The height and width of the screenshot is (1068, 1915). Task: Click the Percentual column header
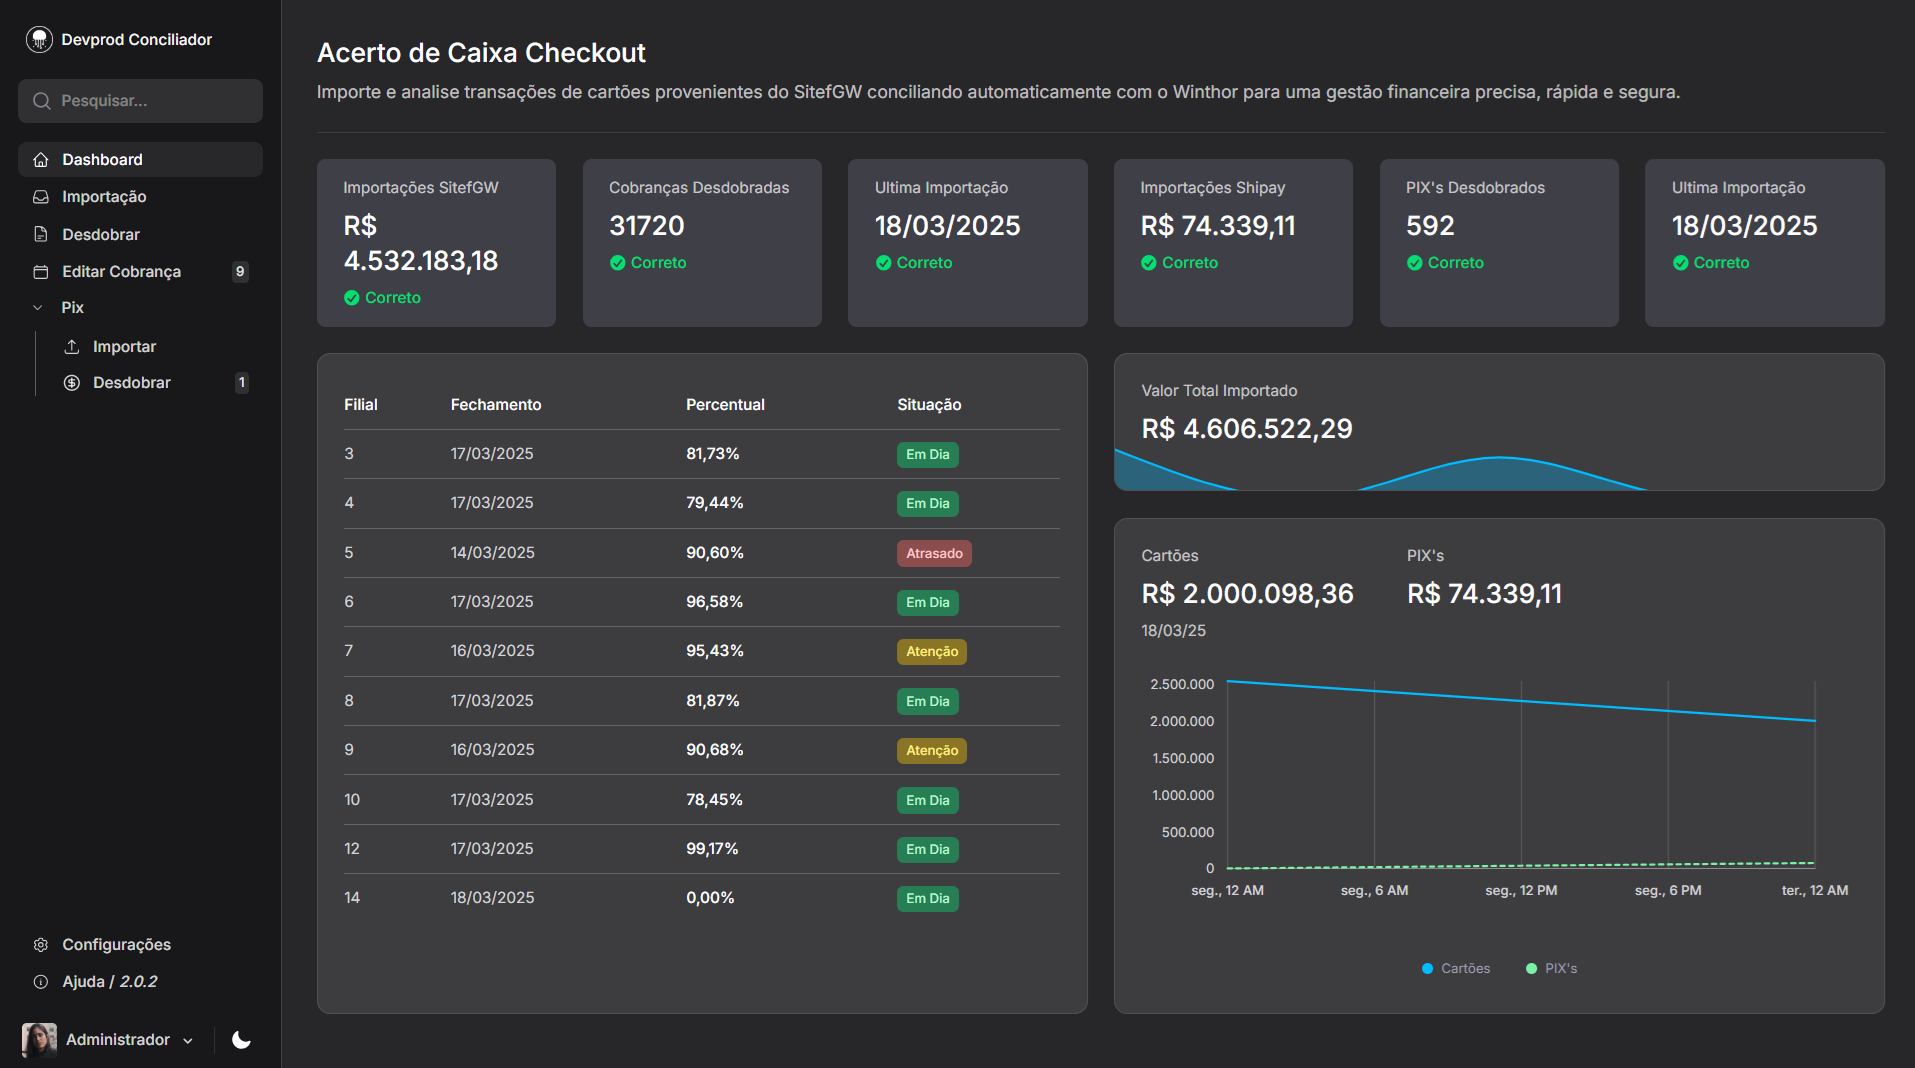click(x=724, y=405)
